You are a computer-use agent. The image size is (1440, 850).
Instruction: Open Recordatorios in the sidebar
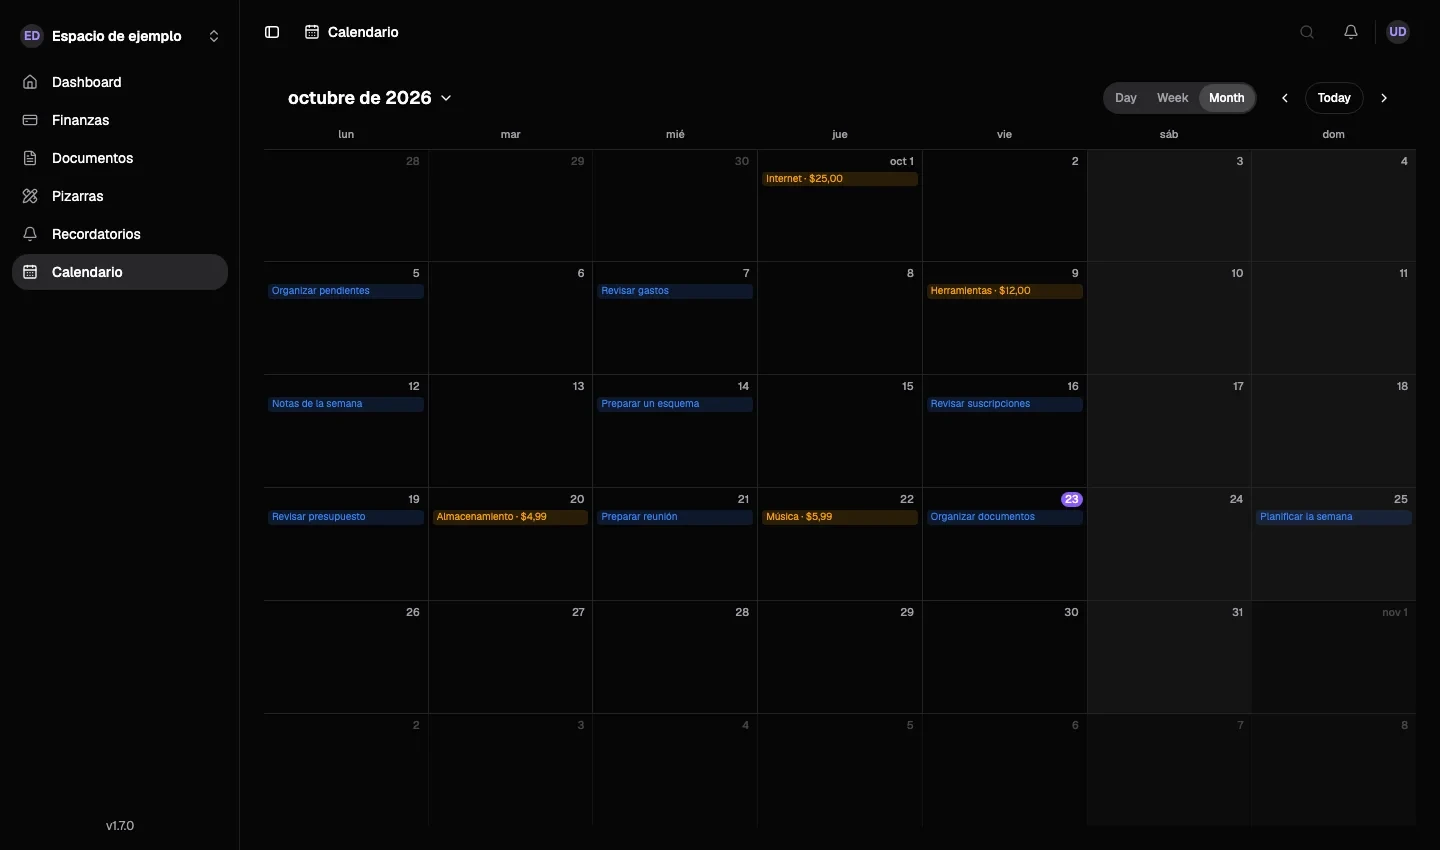120,234
